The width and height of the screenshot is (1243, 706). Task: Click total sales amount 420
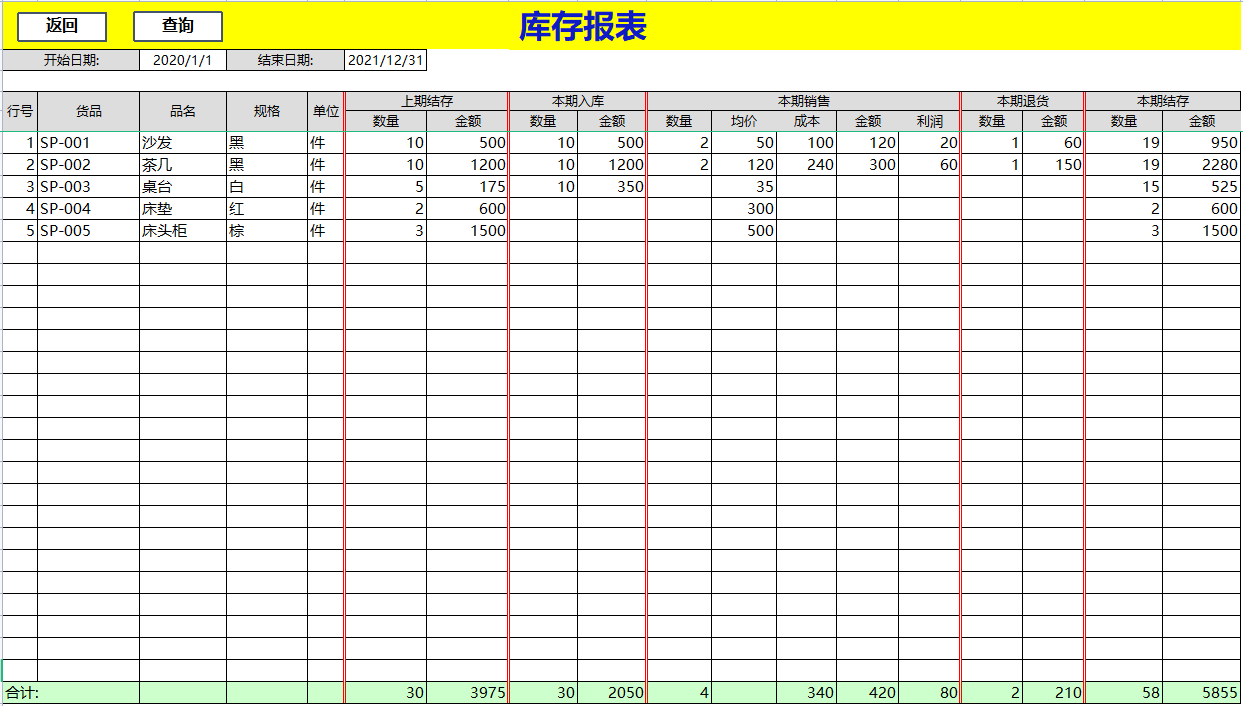867,692
